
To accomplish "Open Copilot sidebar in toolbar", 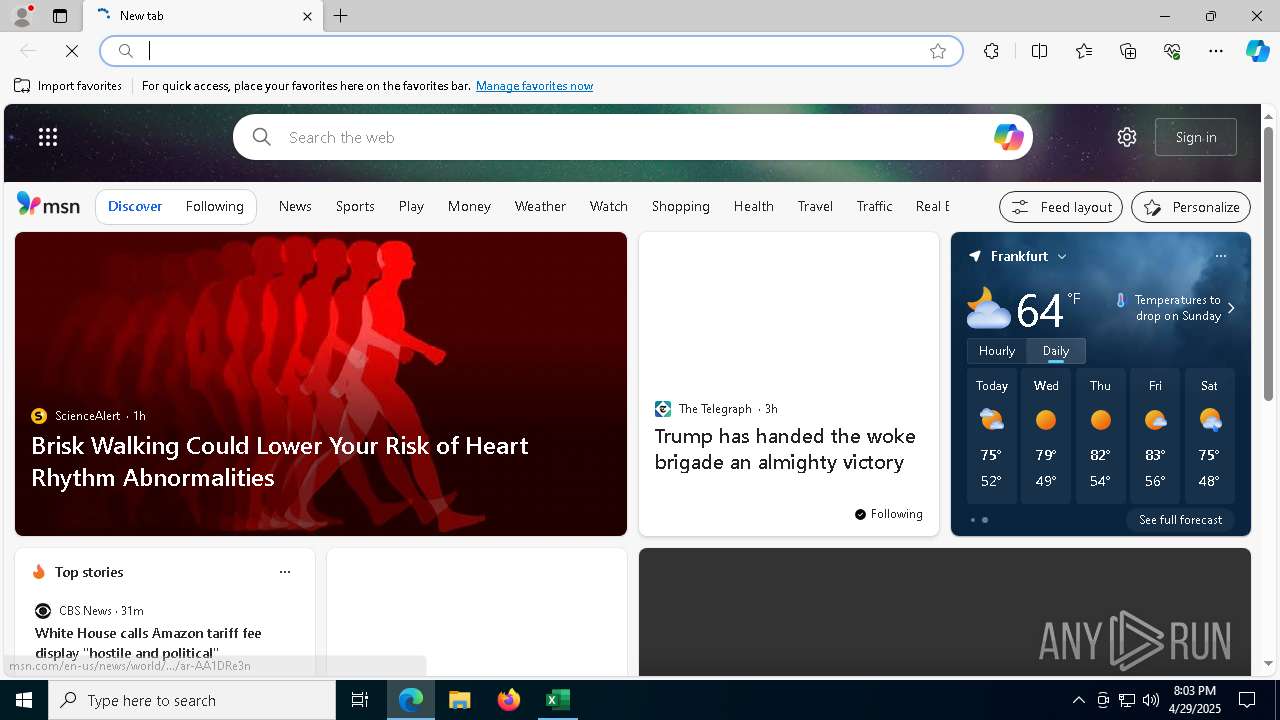I will tap(1257, 51).
